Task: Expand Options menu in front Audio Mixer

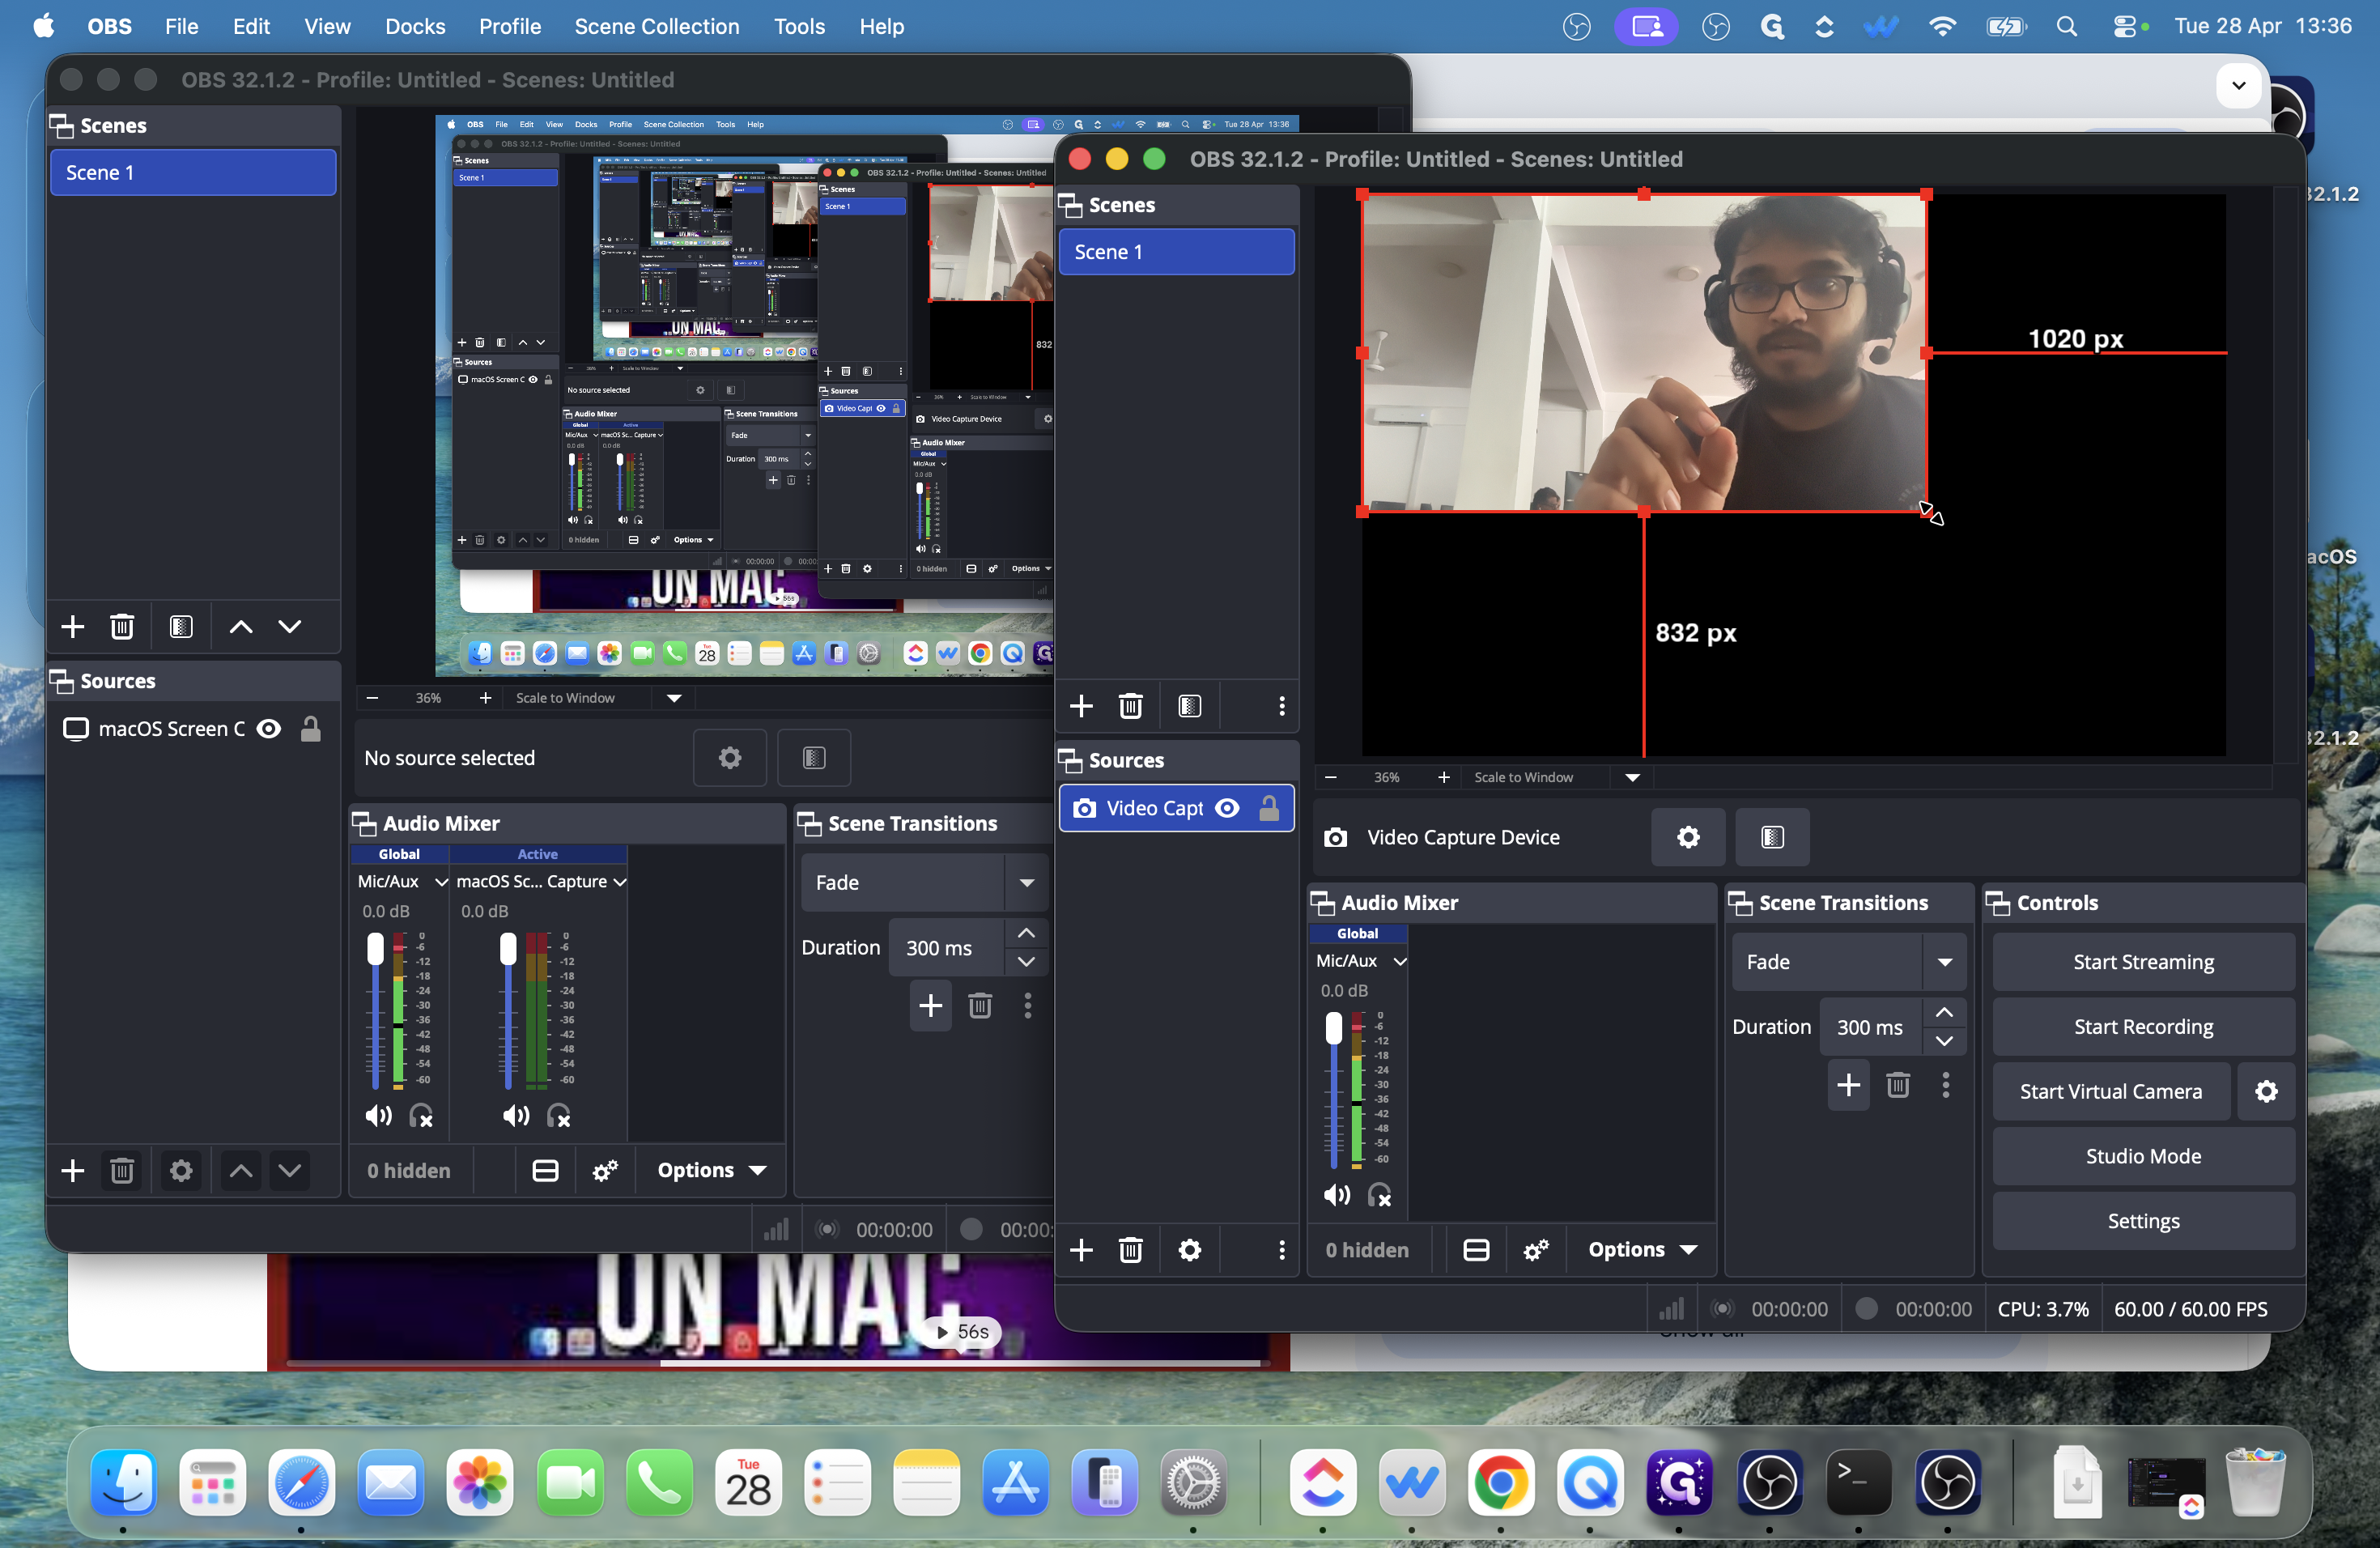Action: coord(1643,1250)
